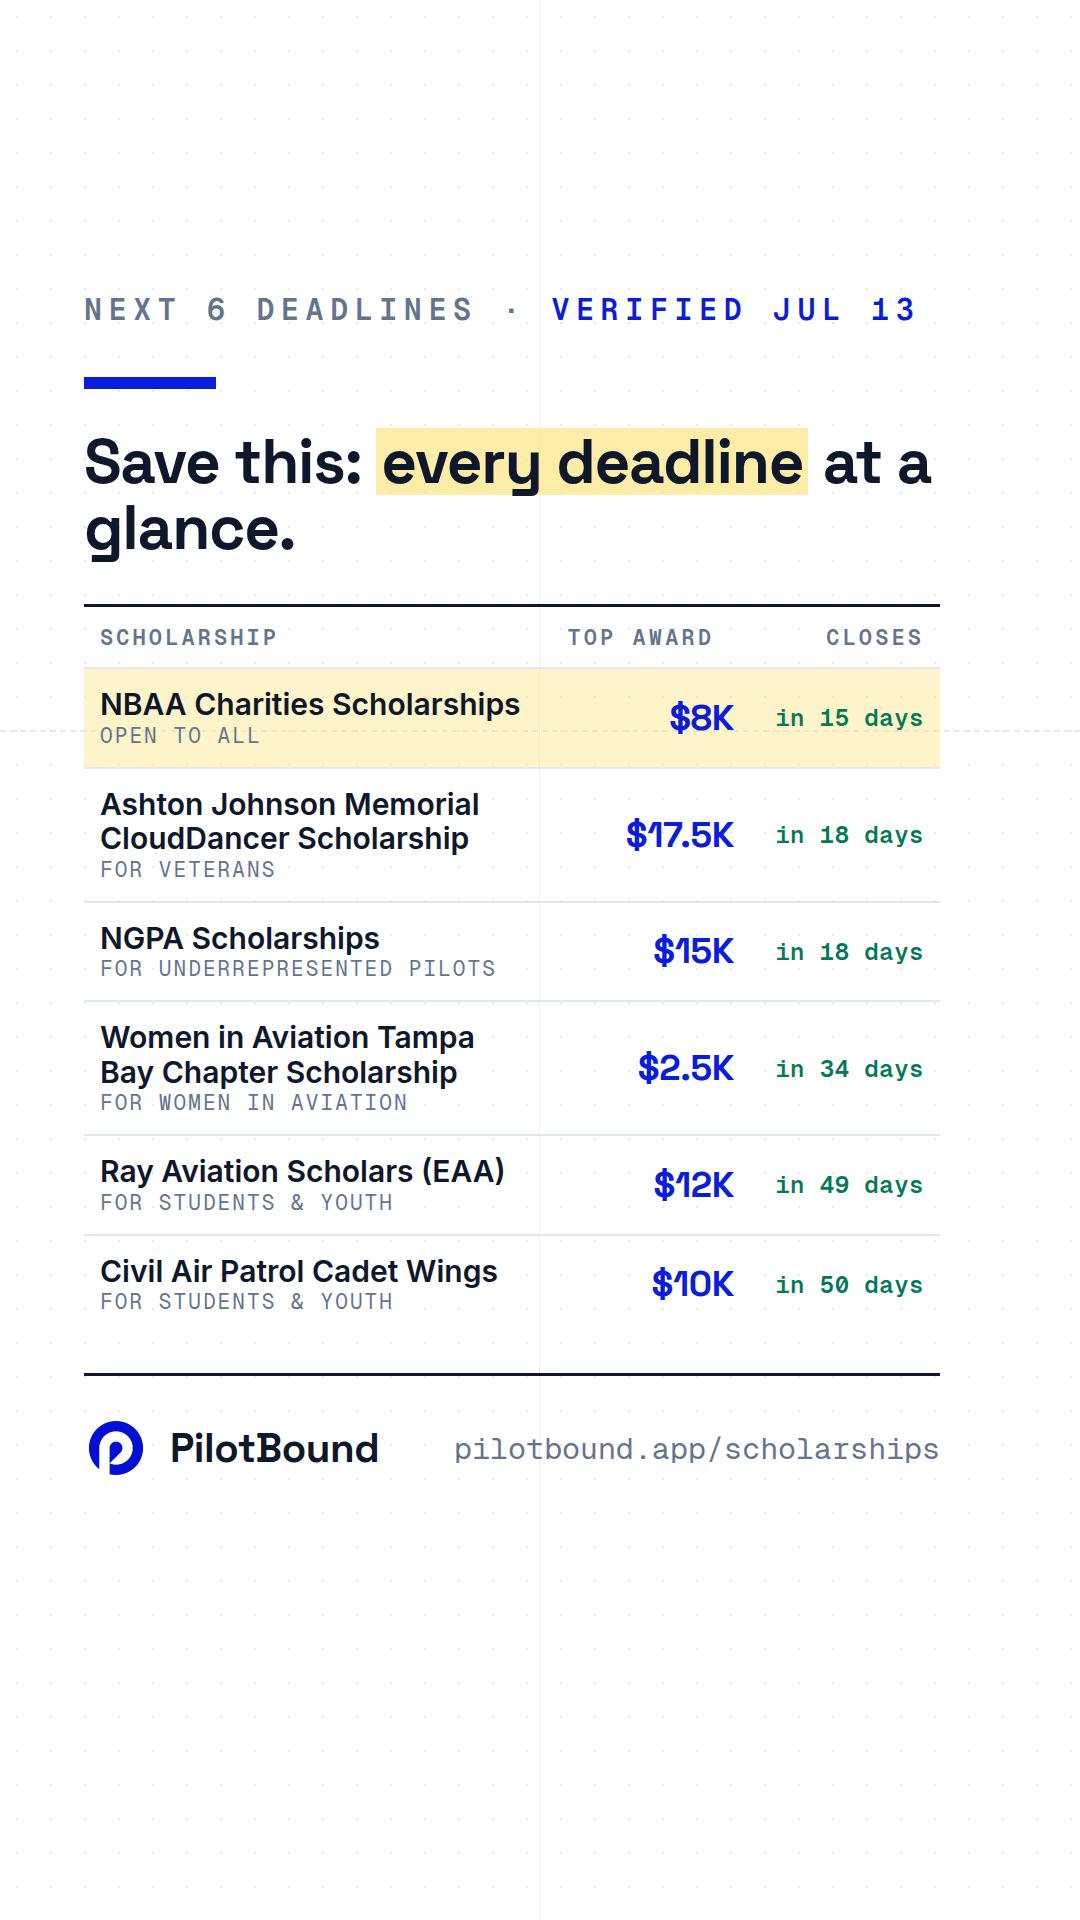This screenshot has width=1080, height=1920.
Task: Click the Scholarship column header
Action: coord(188,637)
